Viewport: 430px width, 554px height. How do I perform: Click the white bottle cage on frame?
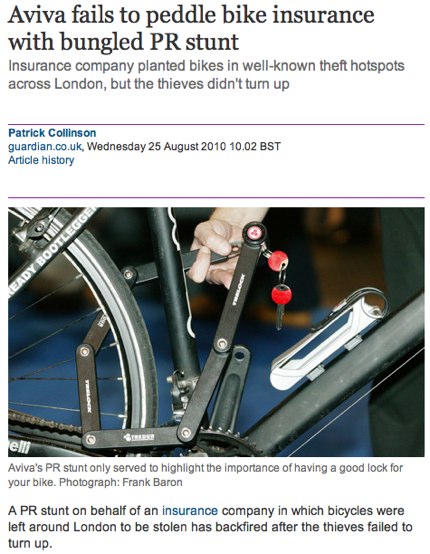pos(328,339)
